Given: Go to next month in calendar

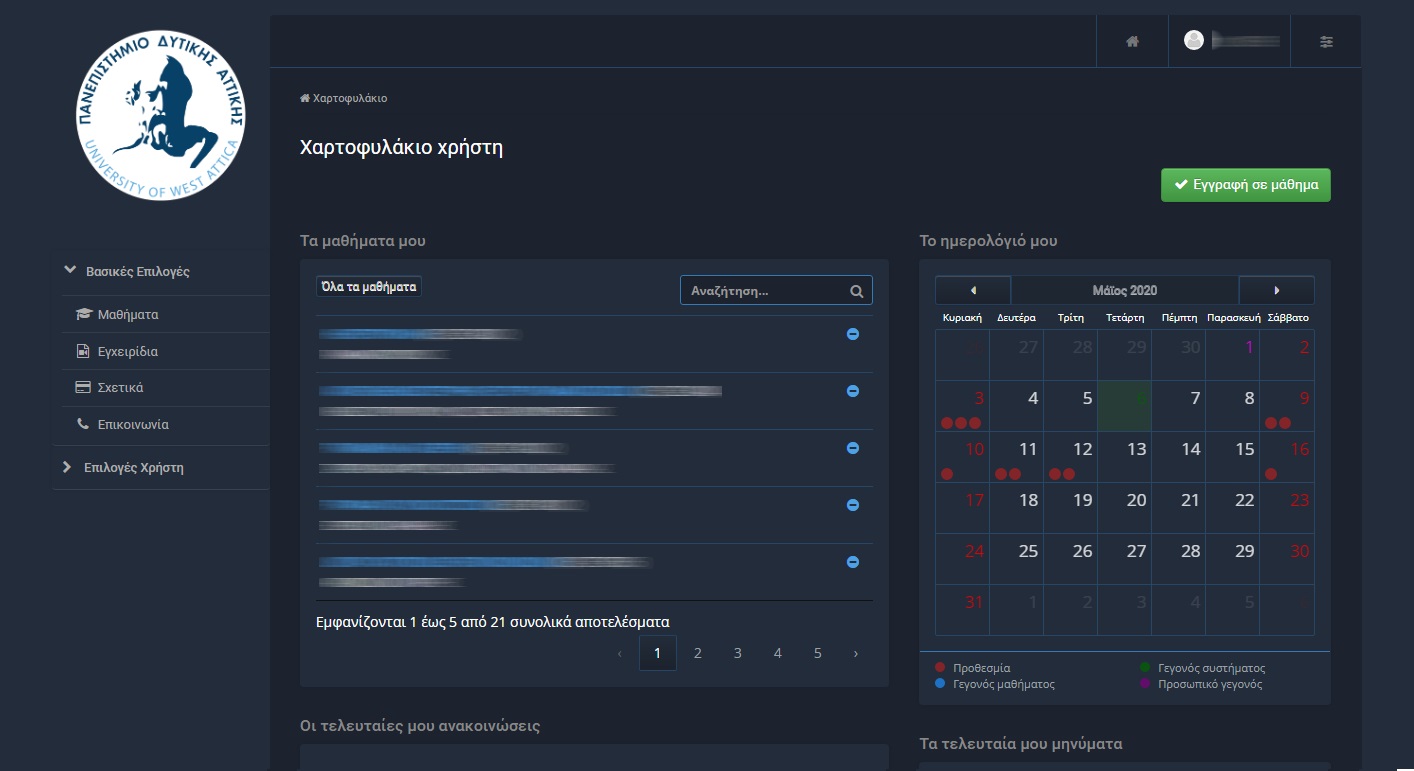Looking at the screenshot, I should point(1276,290).
